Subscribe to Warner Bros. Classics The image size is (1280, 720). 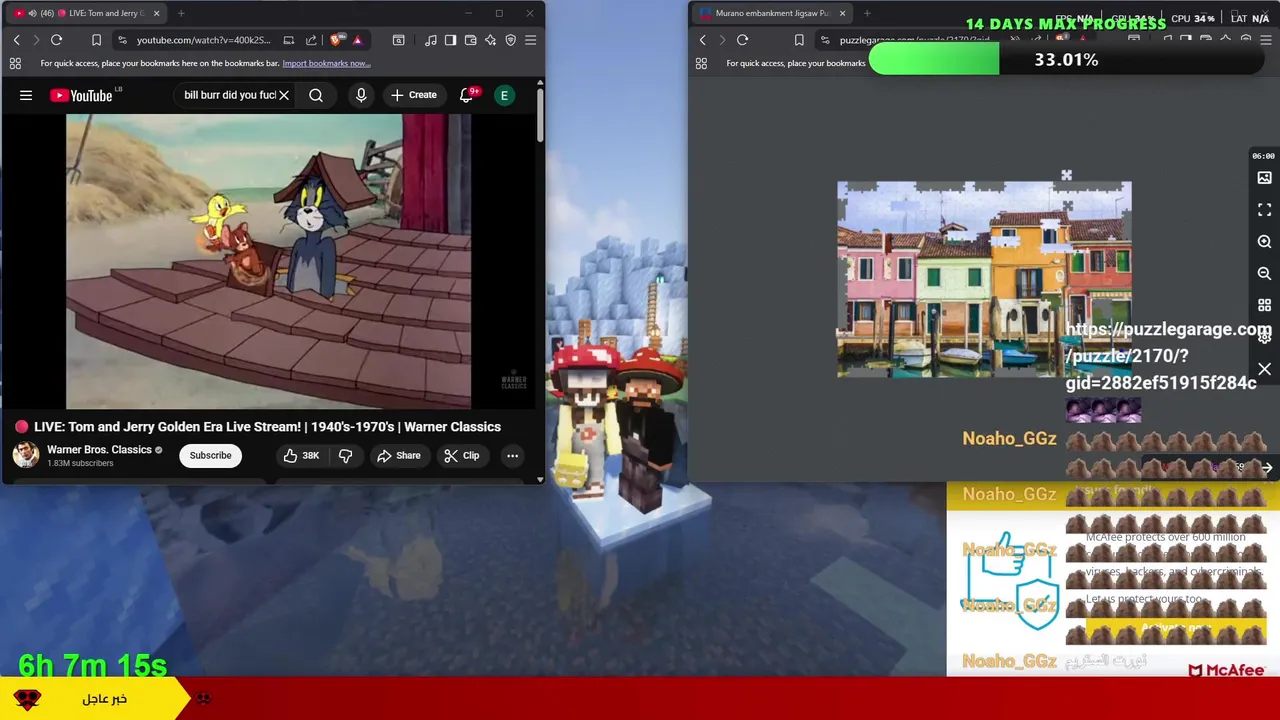[x=210, y=455]
